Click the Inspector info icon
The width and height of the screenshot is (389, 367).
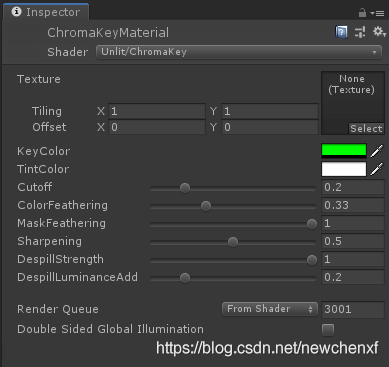pos(16,12)
